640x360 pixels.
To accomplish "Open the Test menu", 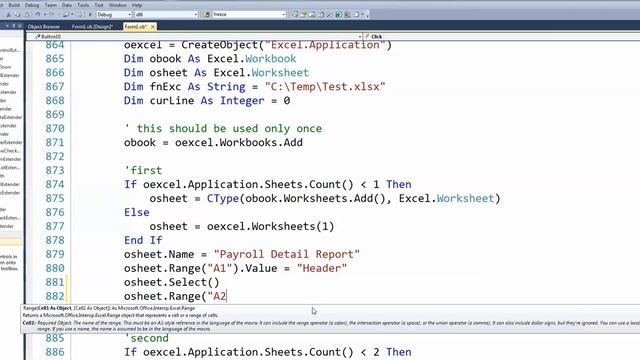I will 99,5.
